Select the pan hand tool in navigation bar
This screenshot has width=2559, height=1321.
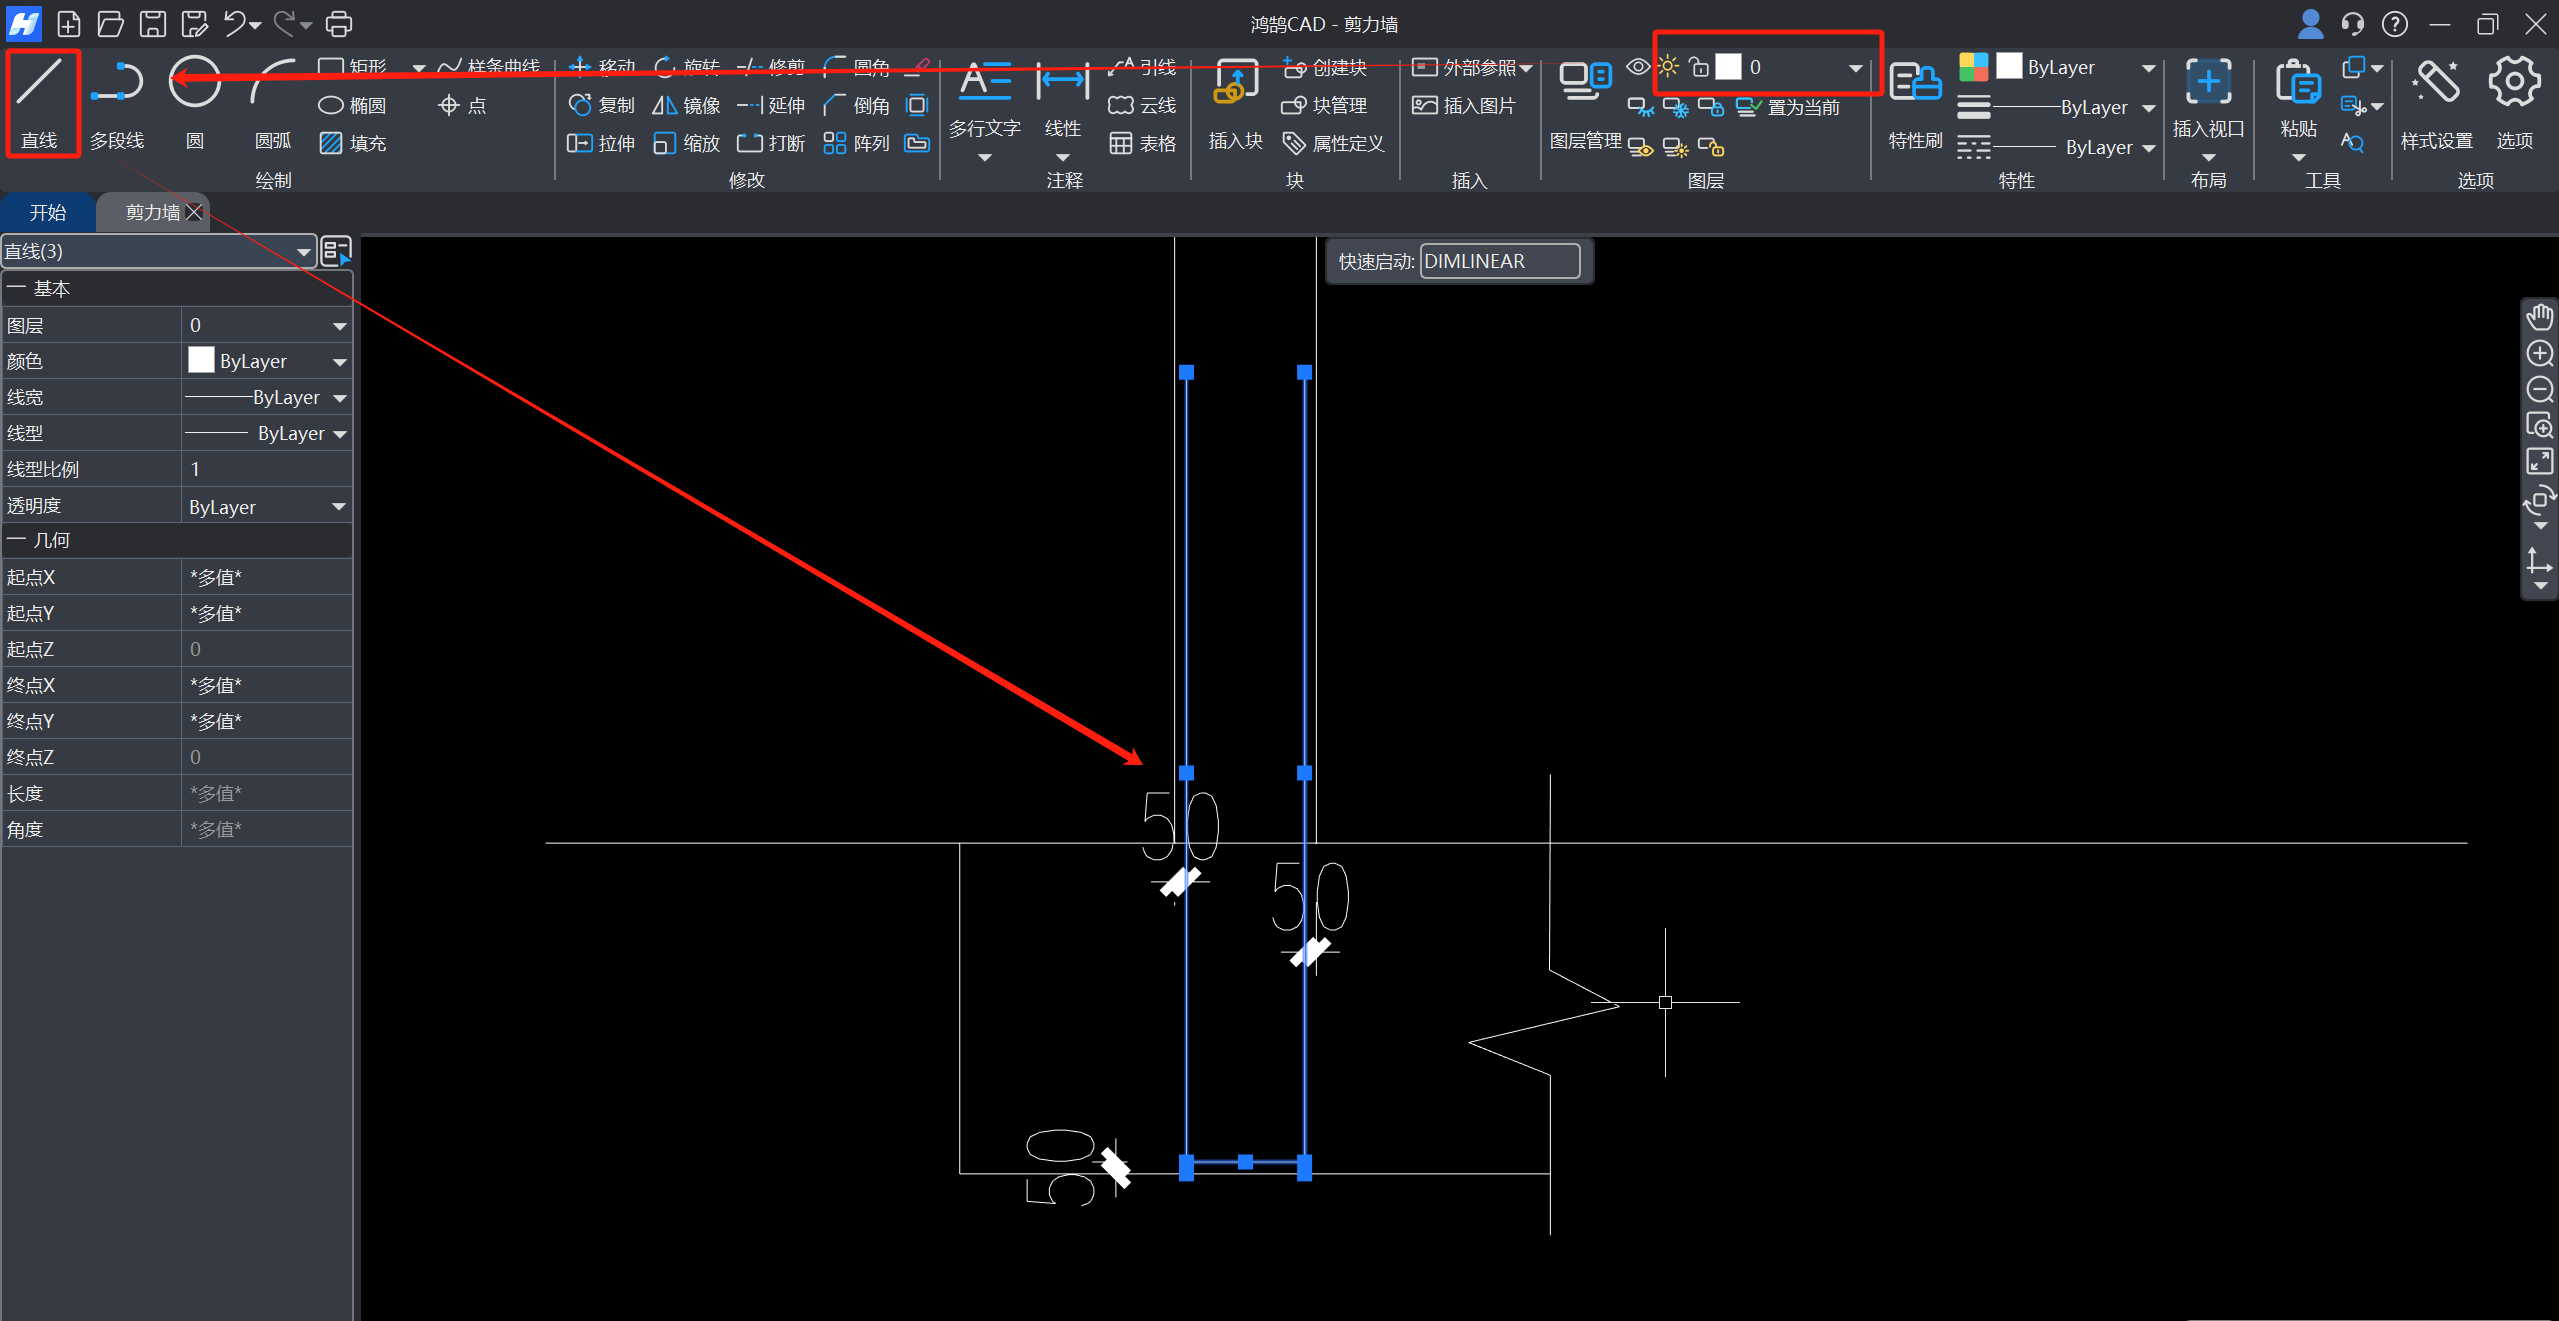[2539, 318]
